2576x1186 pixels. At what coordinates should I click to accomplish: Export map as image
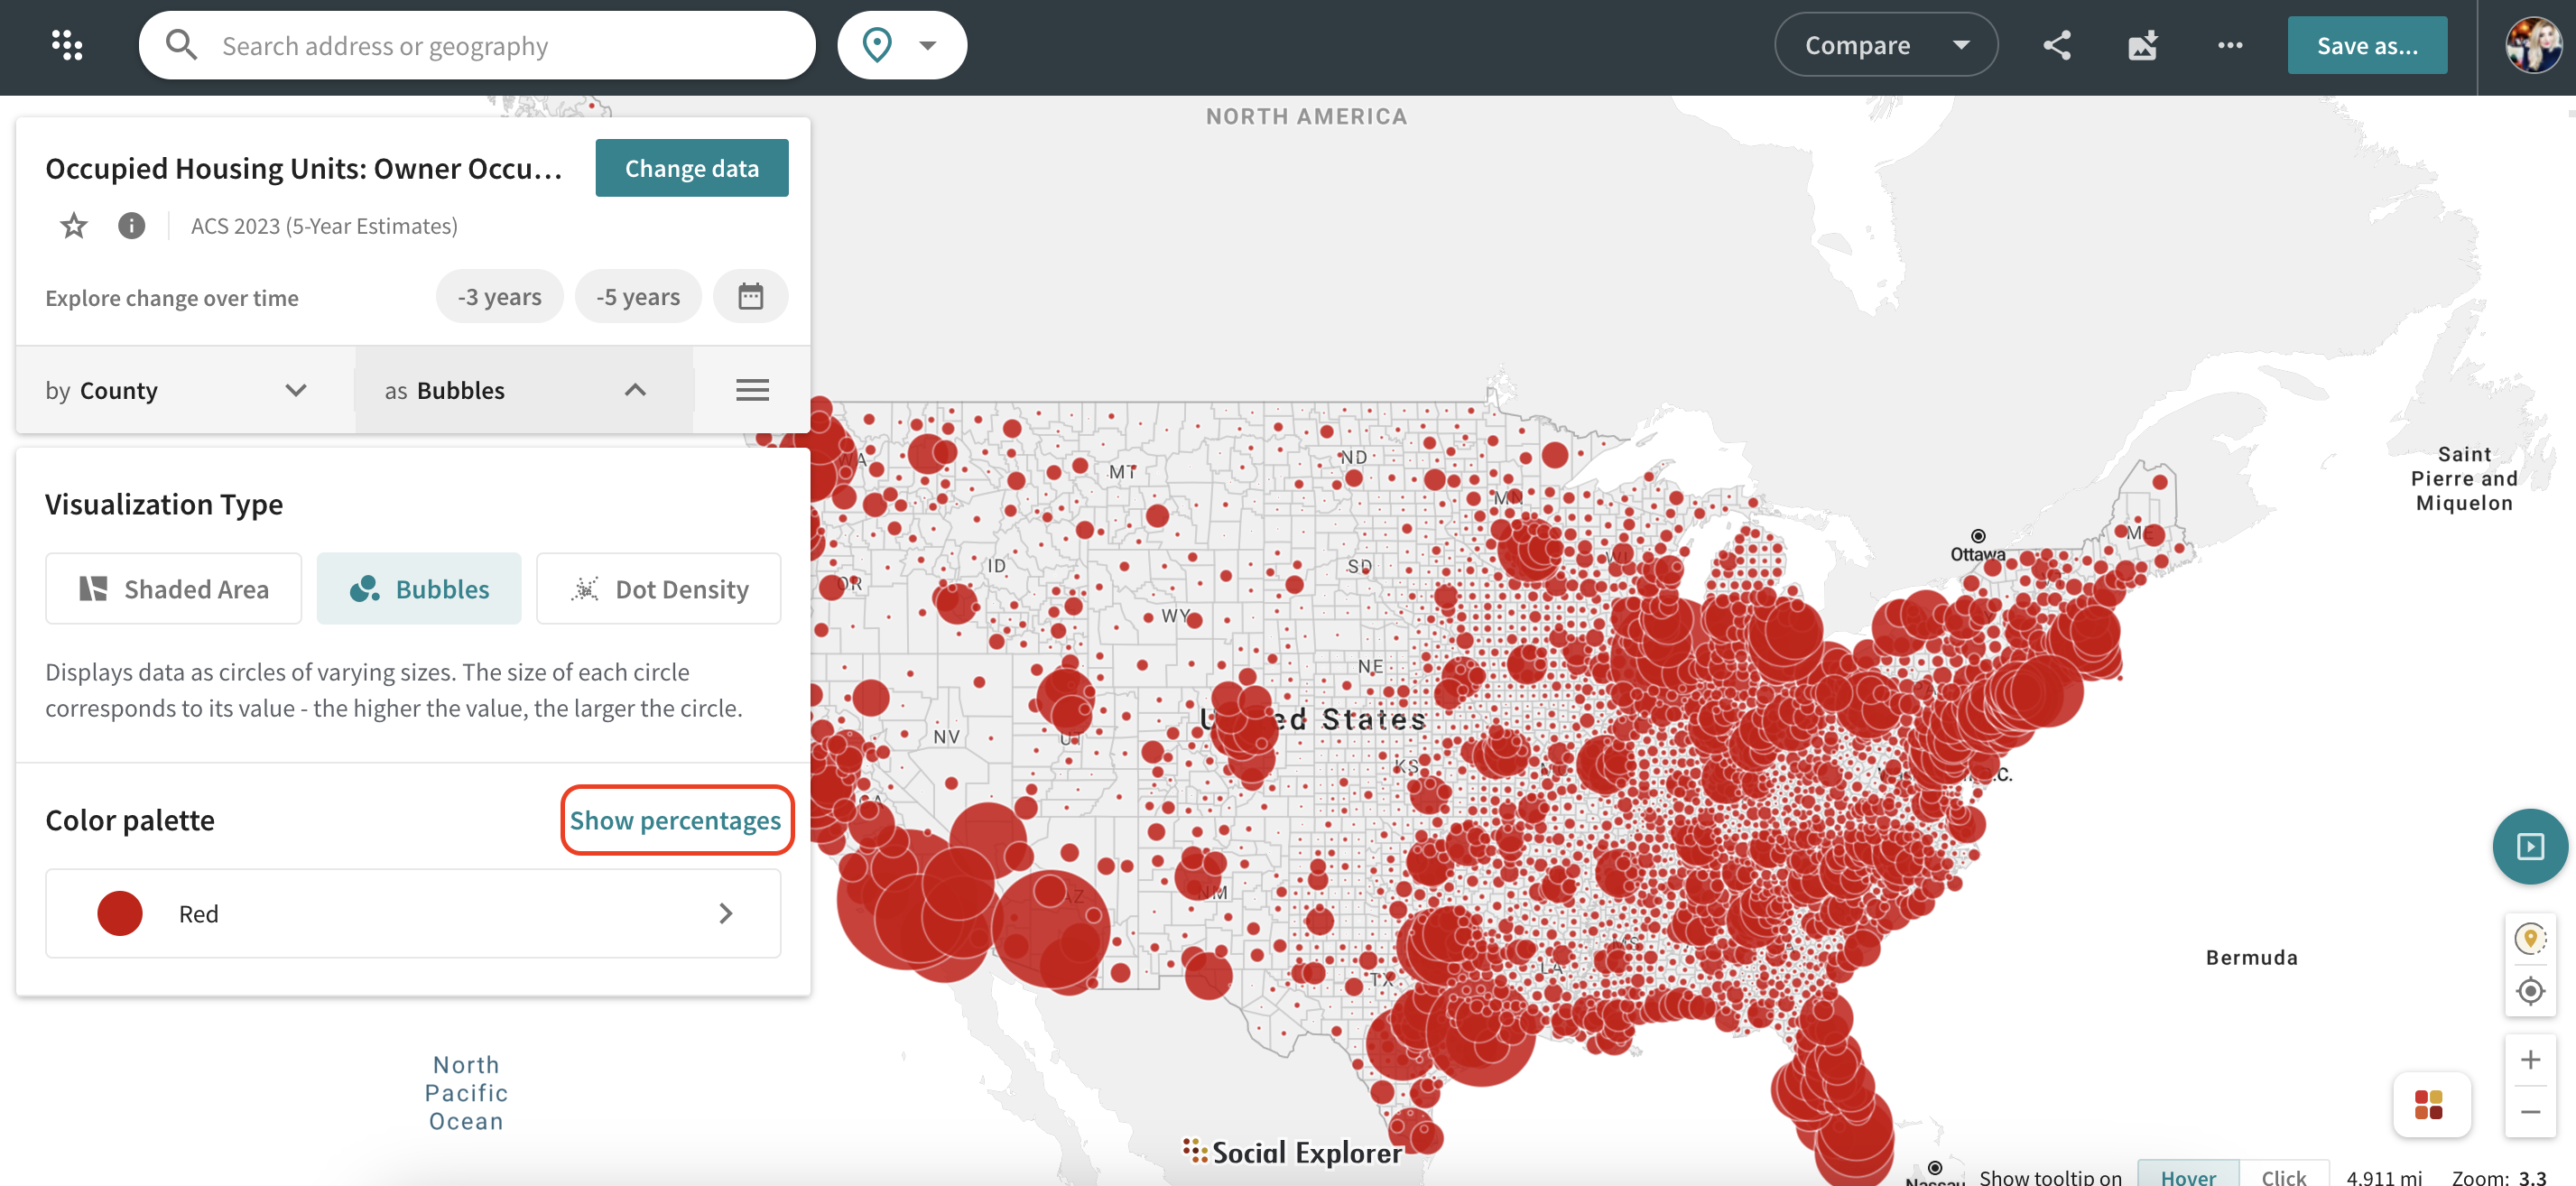click(2142, 45)
